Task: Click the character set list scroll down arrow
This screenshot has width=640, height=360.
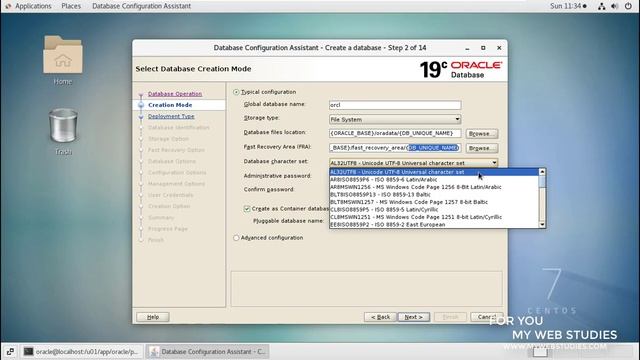Action: [x=542, y=224]
